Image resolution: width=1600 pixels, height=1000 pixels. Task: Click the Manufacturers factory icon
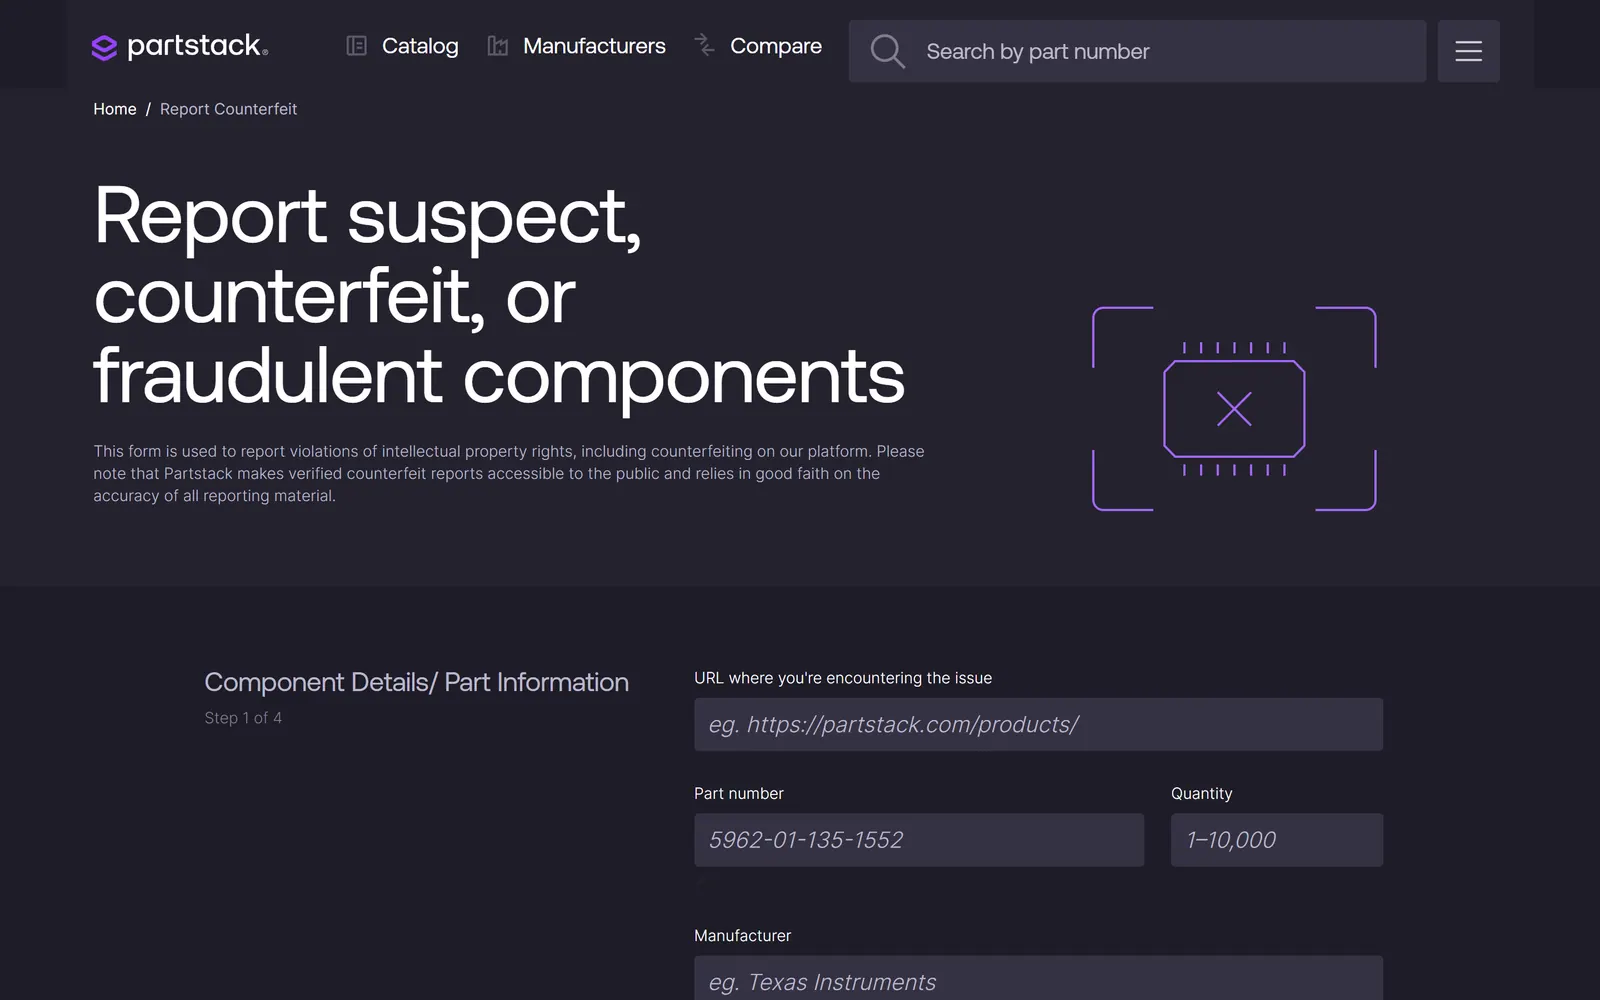point(497,46)
